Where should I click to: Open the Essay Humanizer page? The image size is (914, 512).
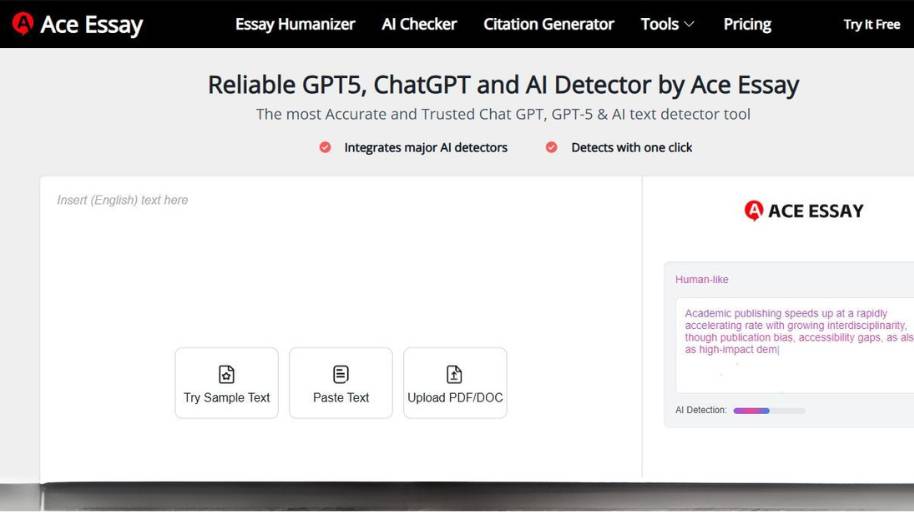click(295, 24)
